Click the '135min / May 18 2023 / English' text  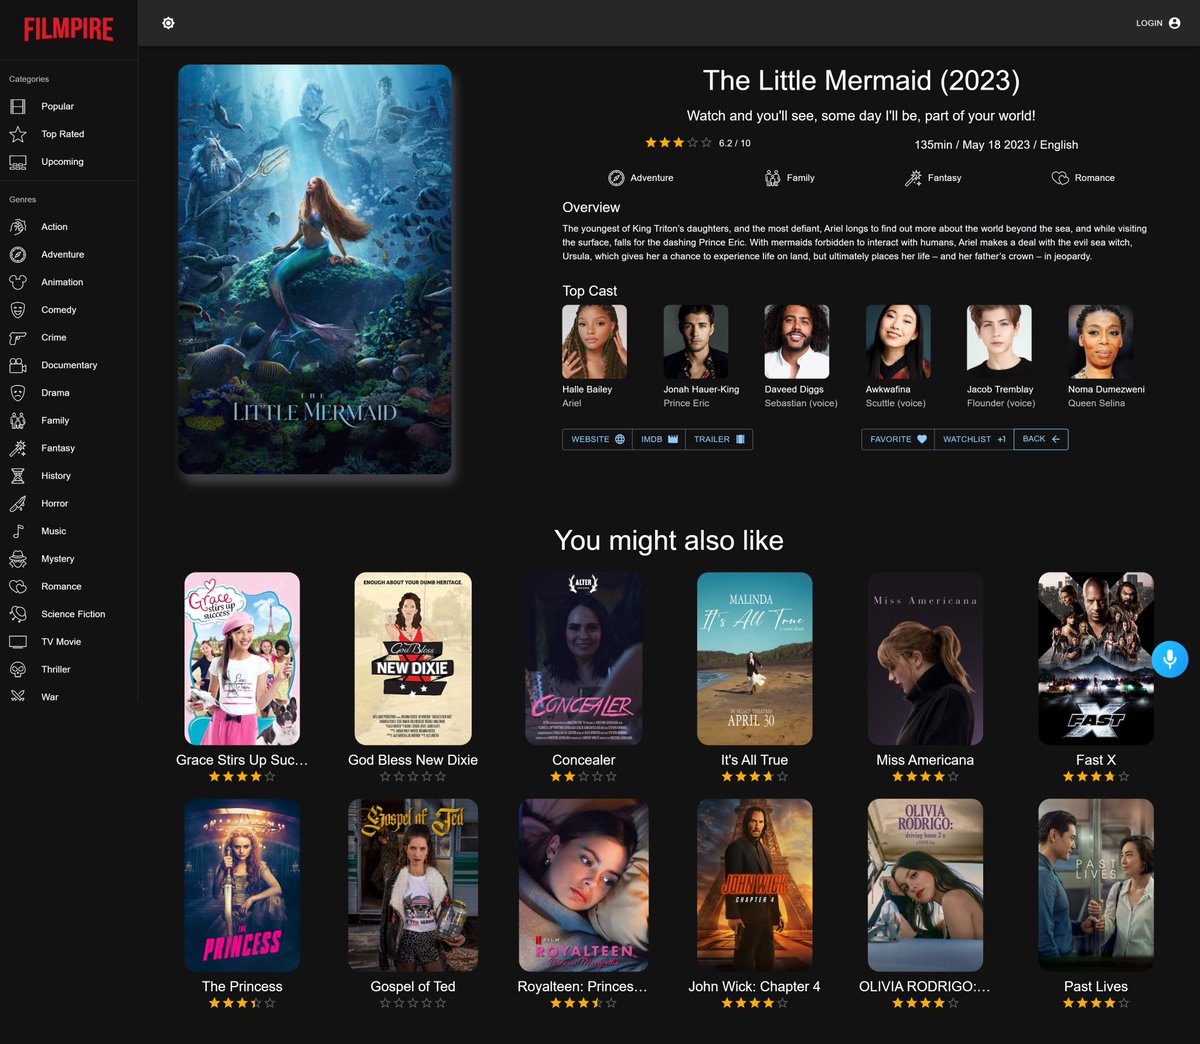[996, 145]
